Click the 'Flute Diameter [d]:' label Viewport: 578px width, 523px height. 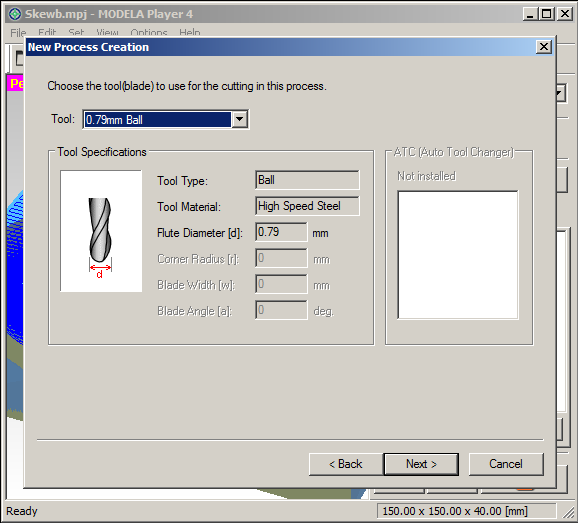pos(200,233)
